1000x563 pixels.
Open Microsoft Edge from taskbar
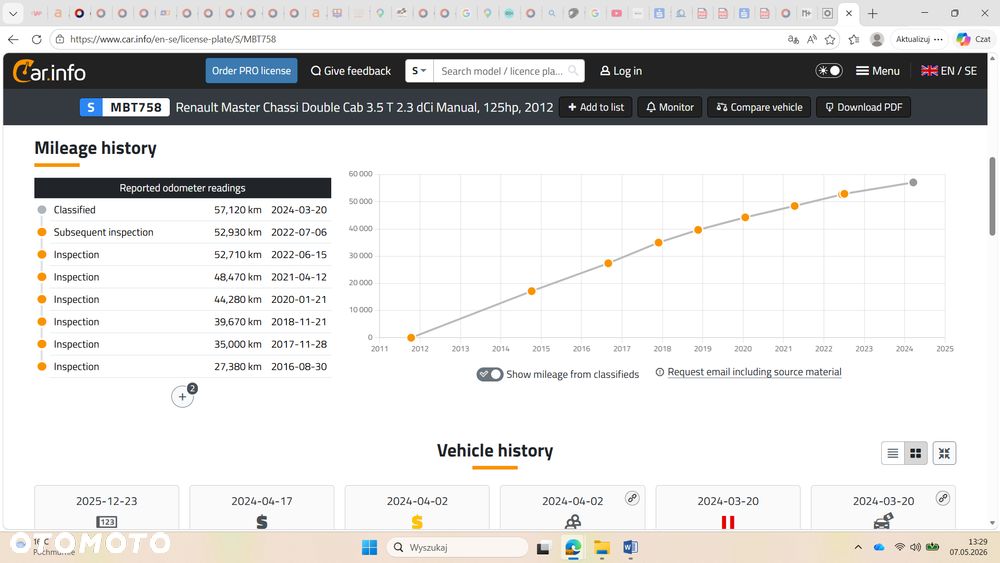573,547
